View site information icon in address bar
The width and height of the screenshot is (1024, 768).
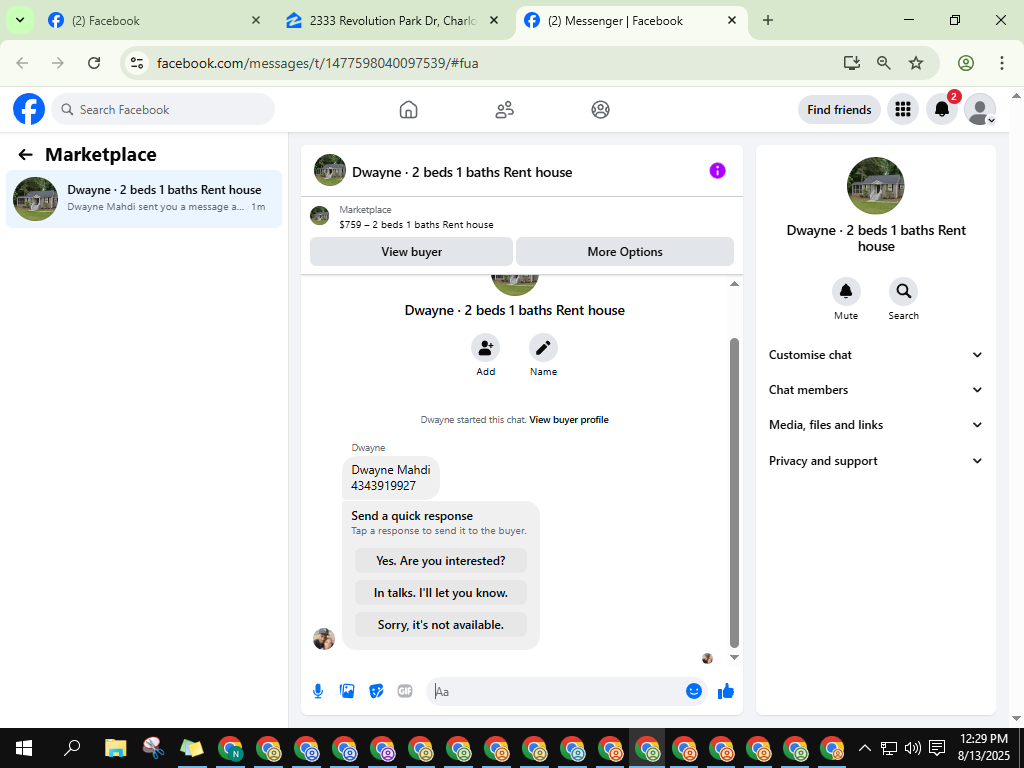(x=136, y=63)
